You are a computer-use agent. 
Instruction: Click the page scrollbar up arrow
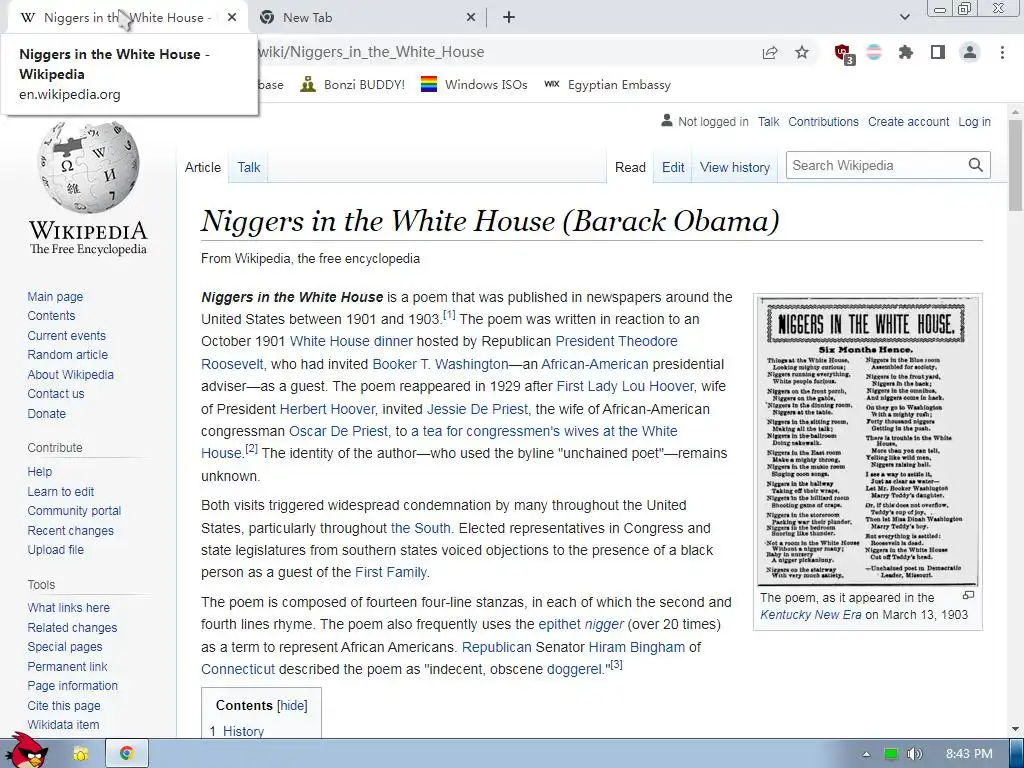pos(1015,112)
